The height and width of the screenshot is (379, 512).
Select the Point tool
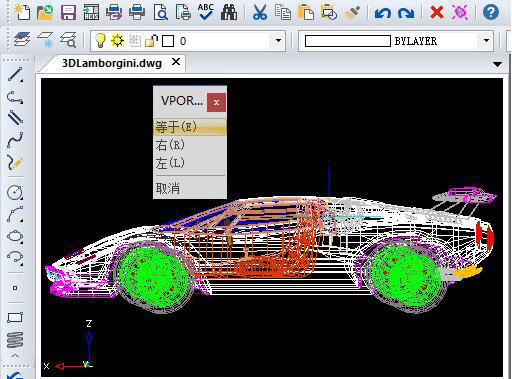coord(15,288)
